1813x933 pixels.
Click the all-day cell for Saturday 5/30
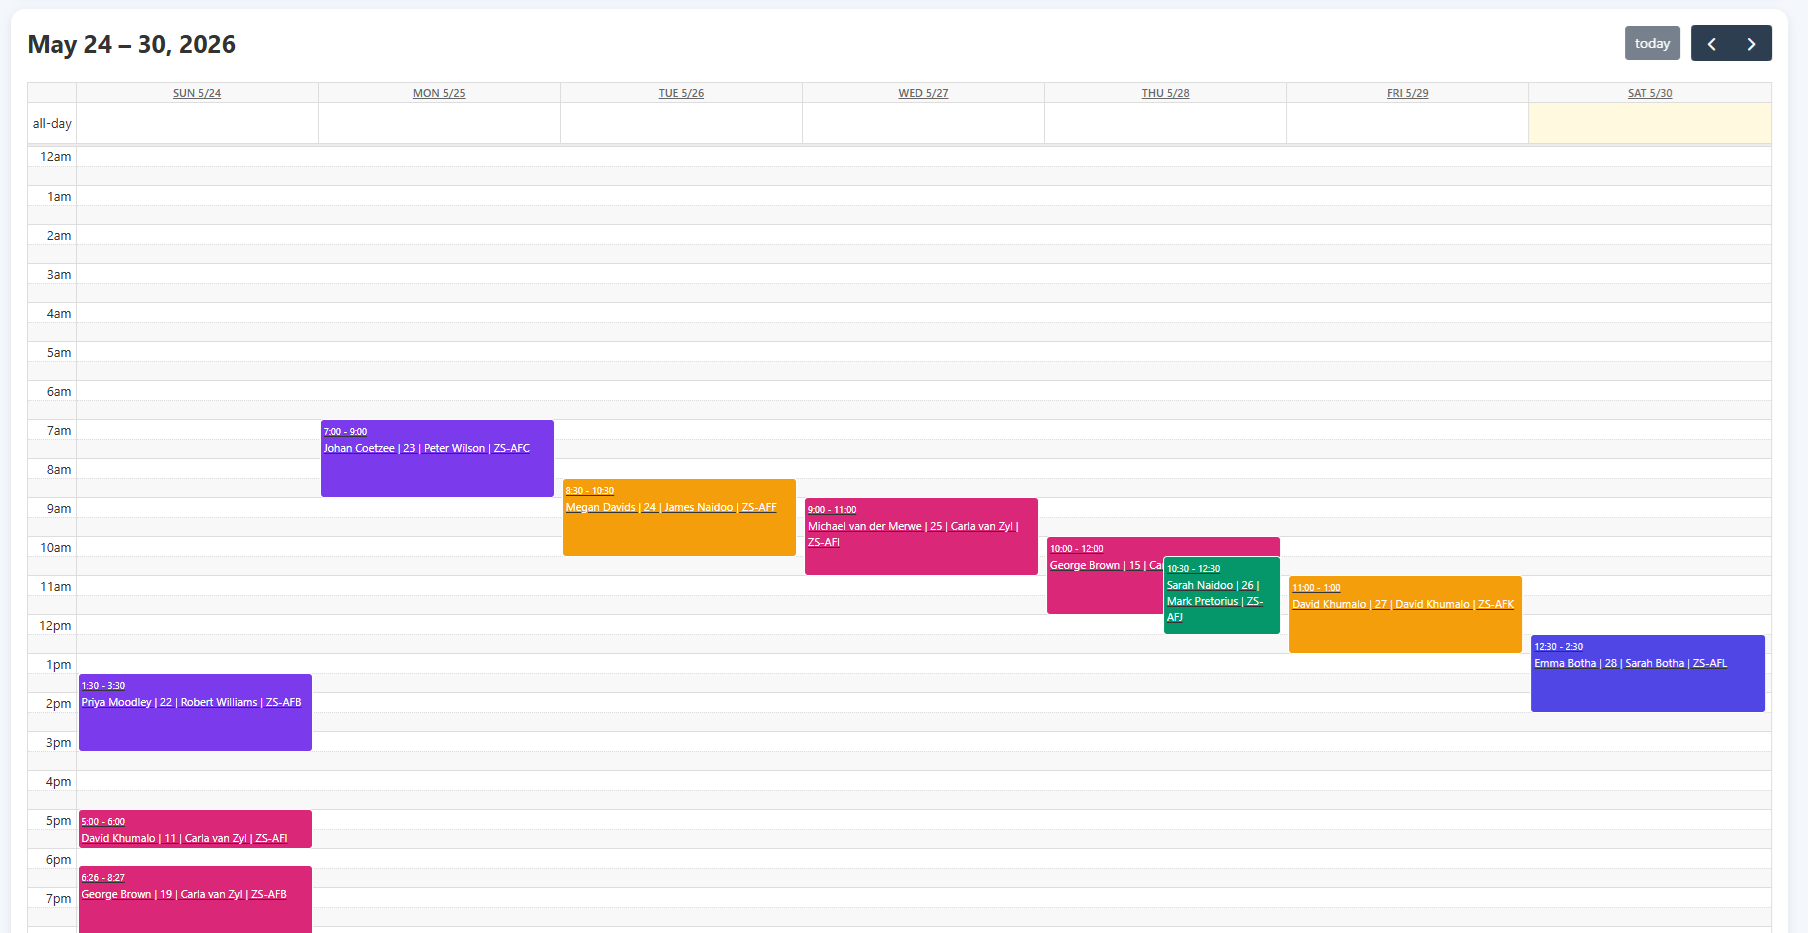click(x=1650, y=123)
